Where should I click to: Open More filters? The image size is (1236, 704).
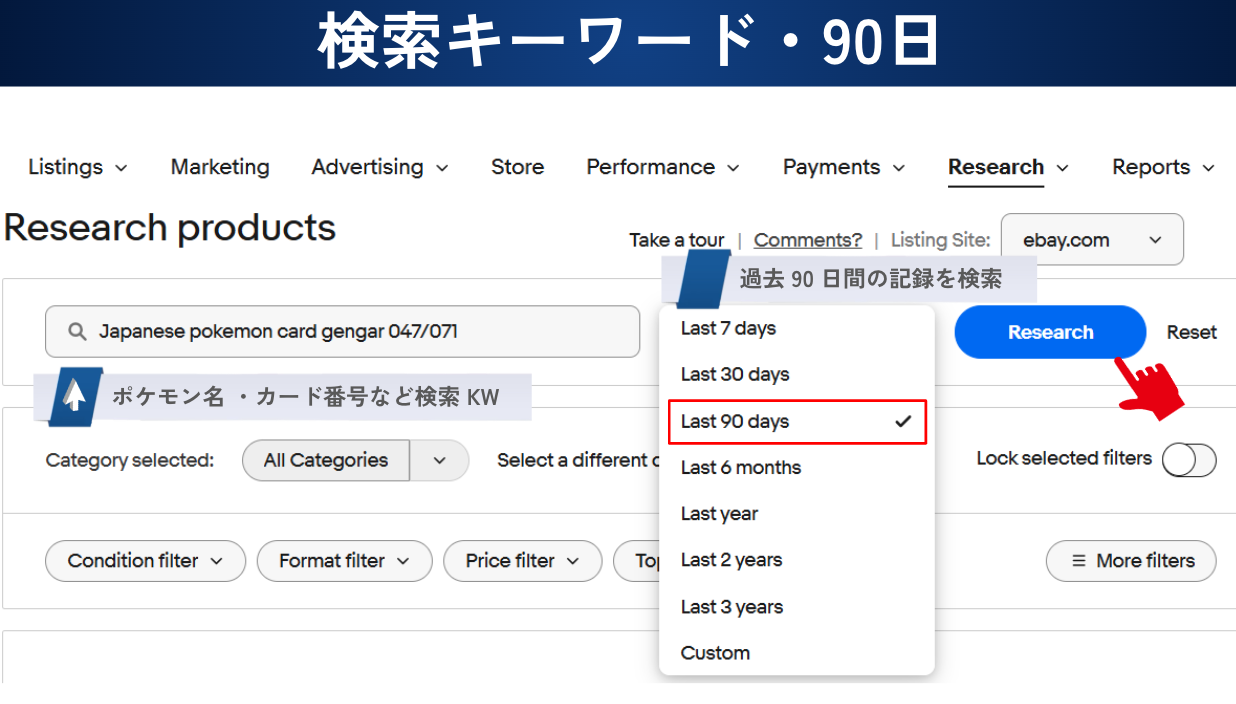coord(1131,561)
